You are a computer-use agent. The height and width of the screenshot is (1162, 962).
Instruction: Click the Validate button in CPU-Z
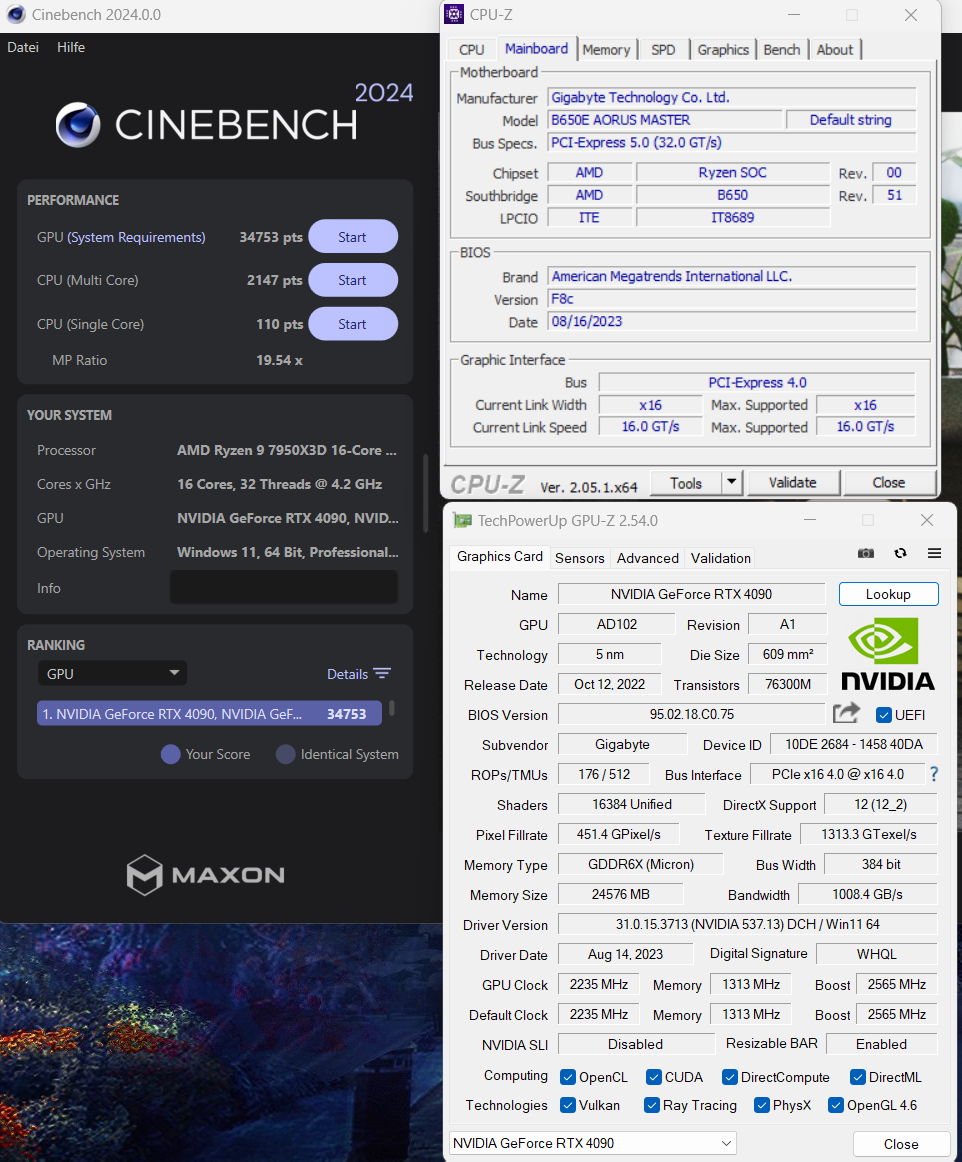click(x=793, y=482)
